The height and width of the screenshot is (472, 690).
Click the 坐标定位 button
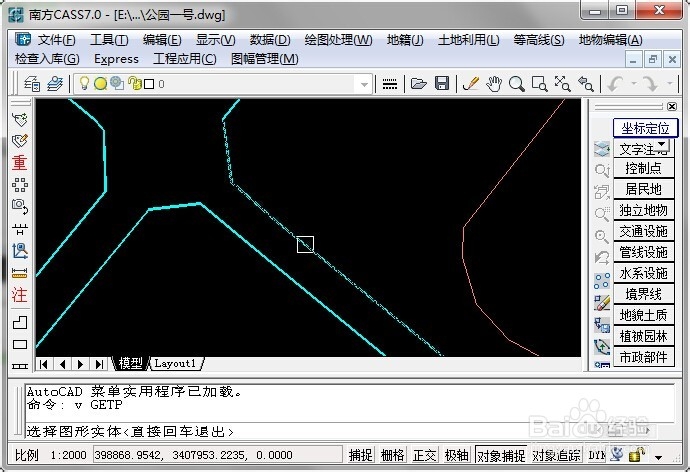pos(645,128)
